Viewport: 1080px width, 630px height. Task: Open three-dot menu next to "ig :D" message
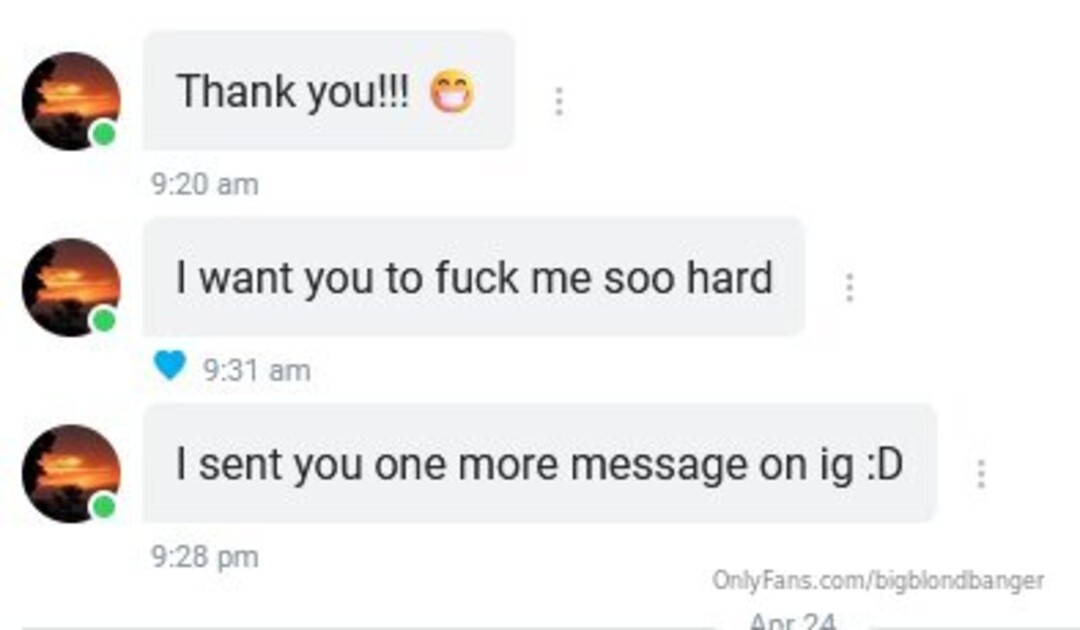(981, 474)
